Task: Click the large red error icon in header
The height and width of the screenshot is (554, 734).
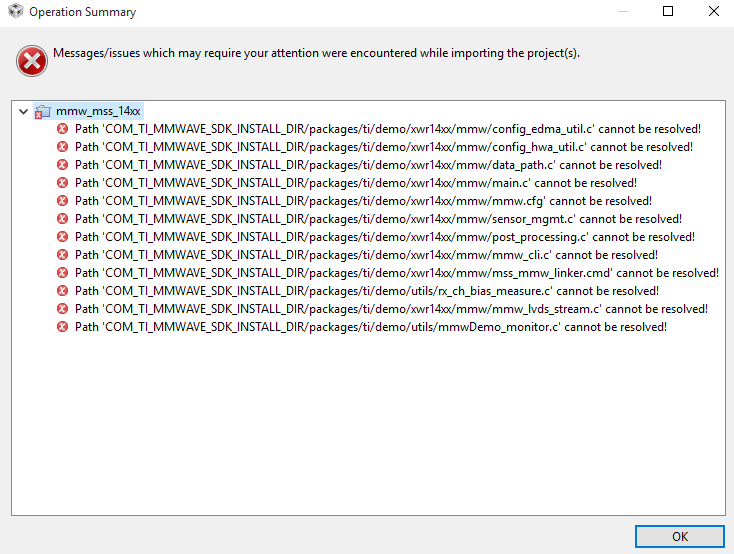Action: [x=32, y=61]
